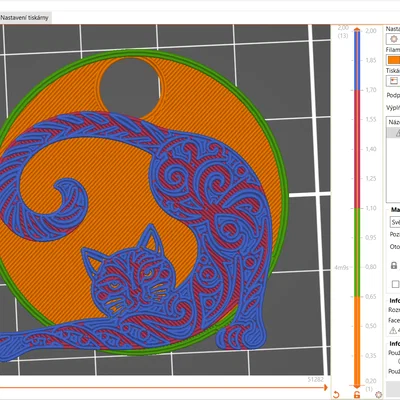Viewport: 400px width, 400px height.
Task: Click the grey button at sidebar bottom
Action: pyautogui.click(x=393, y=389)
